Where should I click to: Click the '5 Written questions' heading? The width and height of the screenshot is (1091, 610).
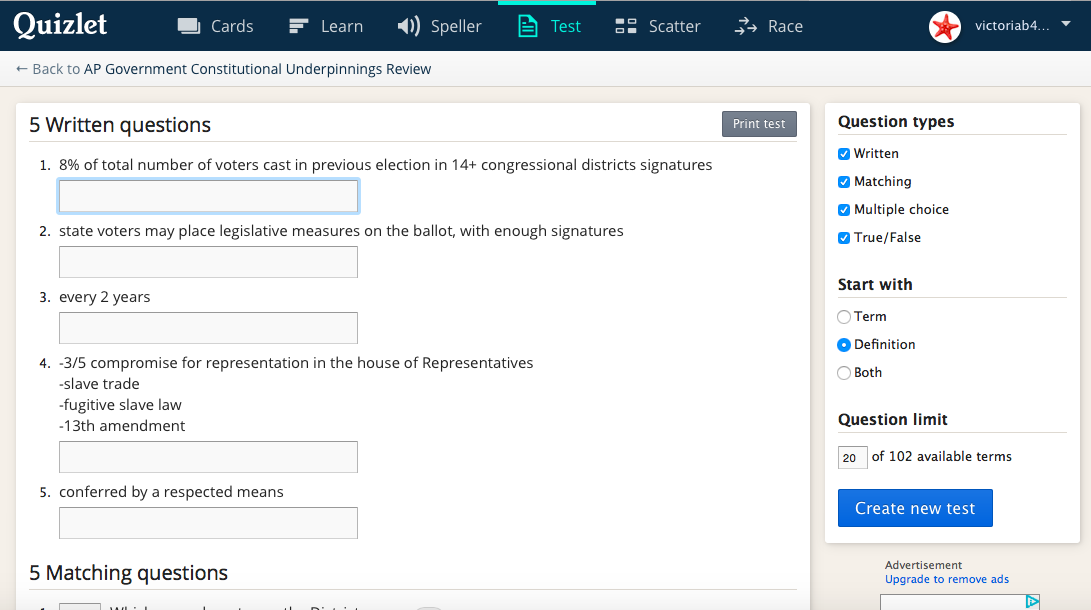point(120,125)
